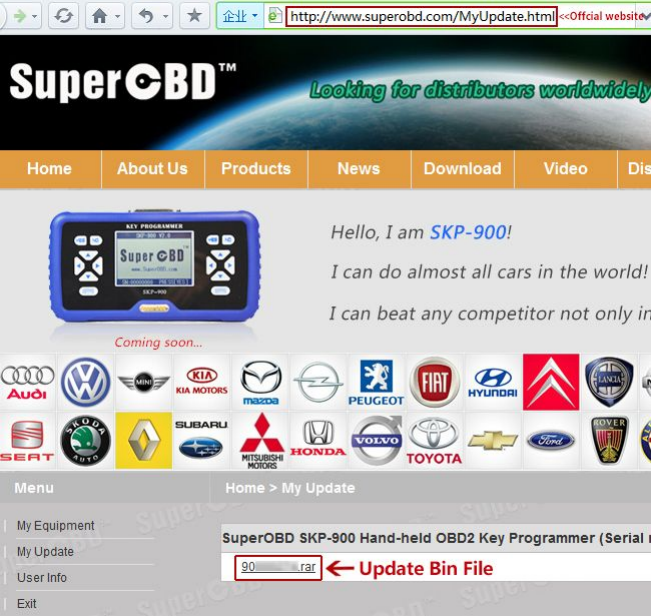Download the .rar update bin file
The image size is (653, 616).
point(278,567)
